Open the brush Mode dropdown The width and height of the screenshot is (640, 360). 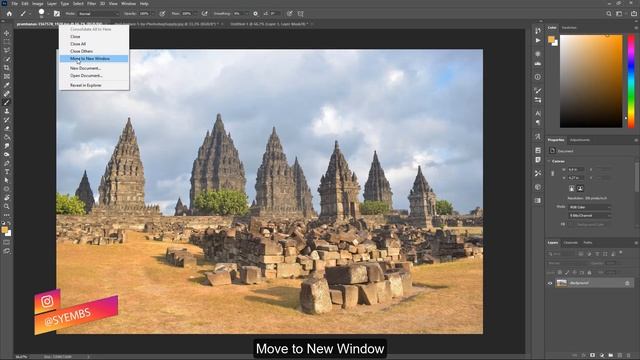(x=98, y=13)
